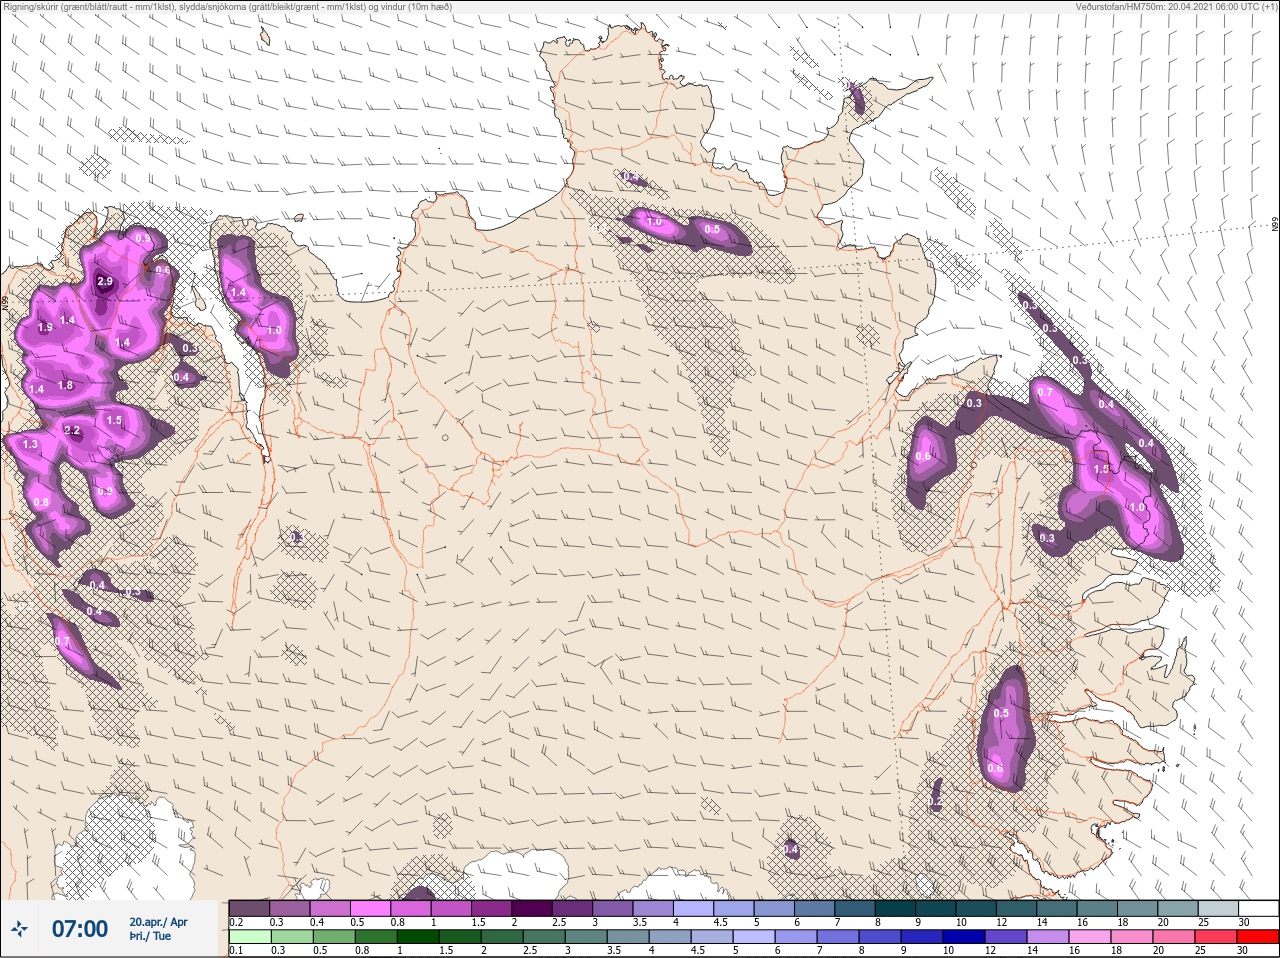Screen dimensions: 1280x958
Task: Click the 07:00 forecast time display
Action: click(x=80, y=929)
